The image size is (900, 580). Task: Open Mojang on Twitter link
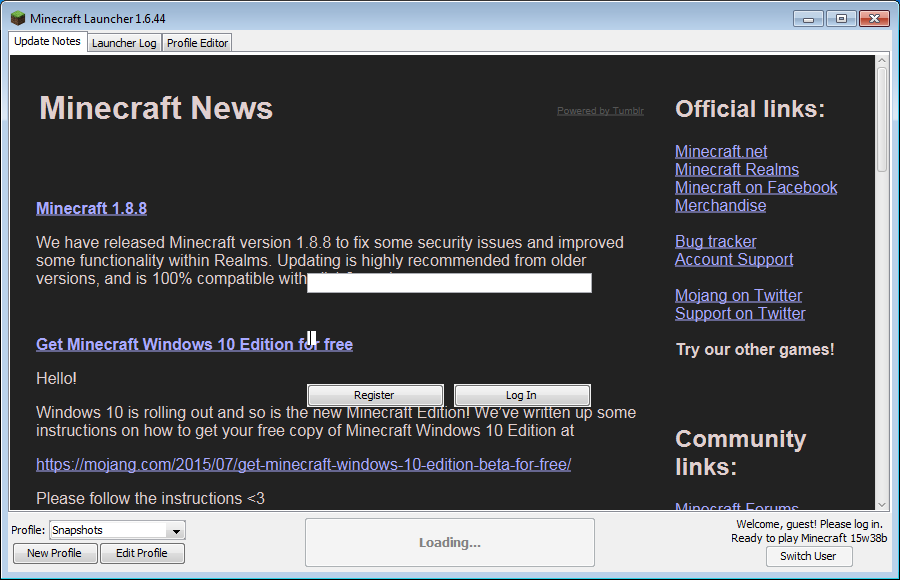tap(739, 295)
